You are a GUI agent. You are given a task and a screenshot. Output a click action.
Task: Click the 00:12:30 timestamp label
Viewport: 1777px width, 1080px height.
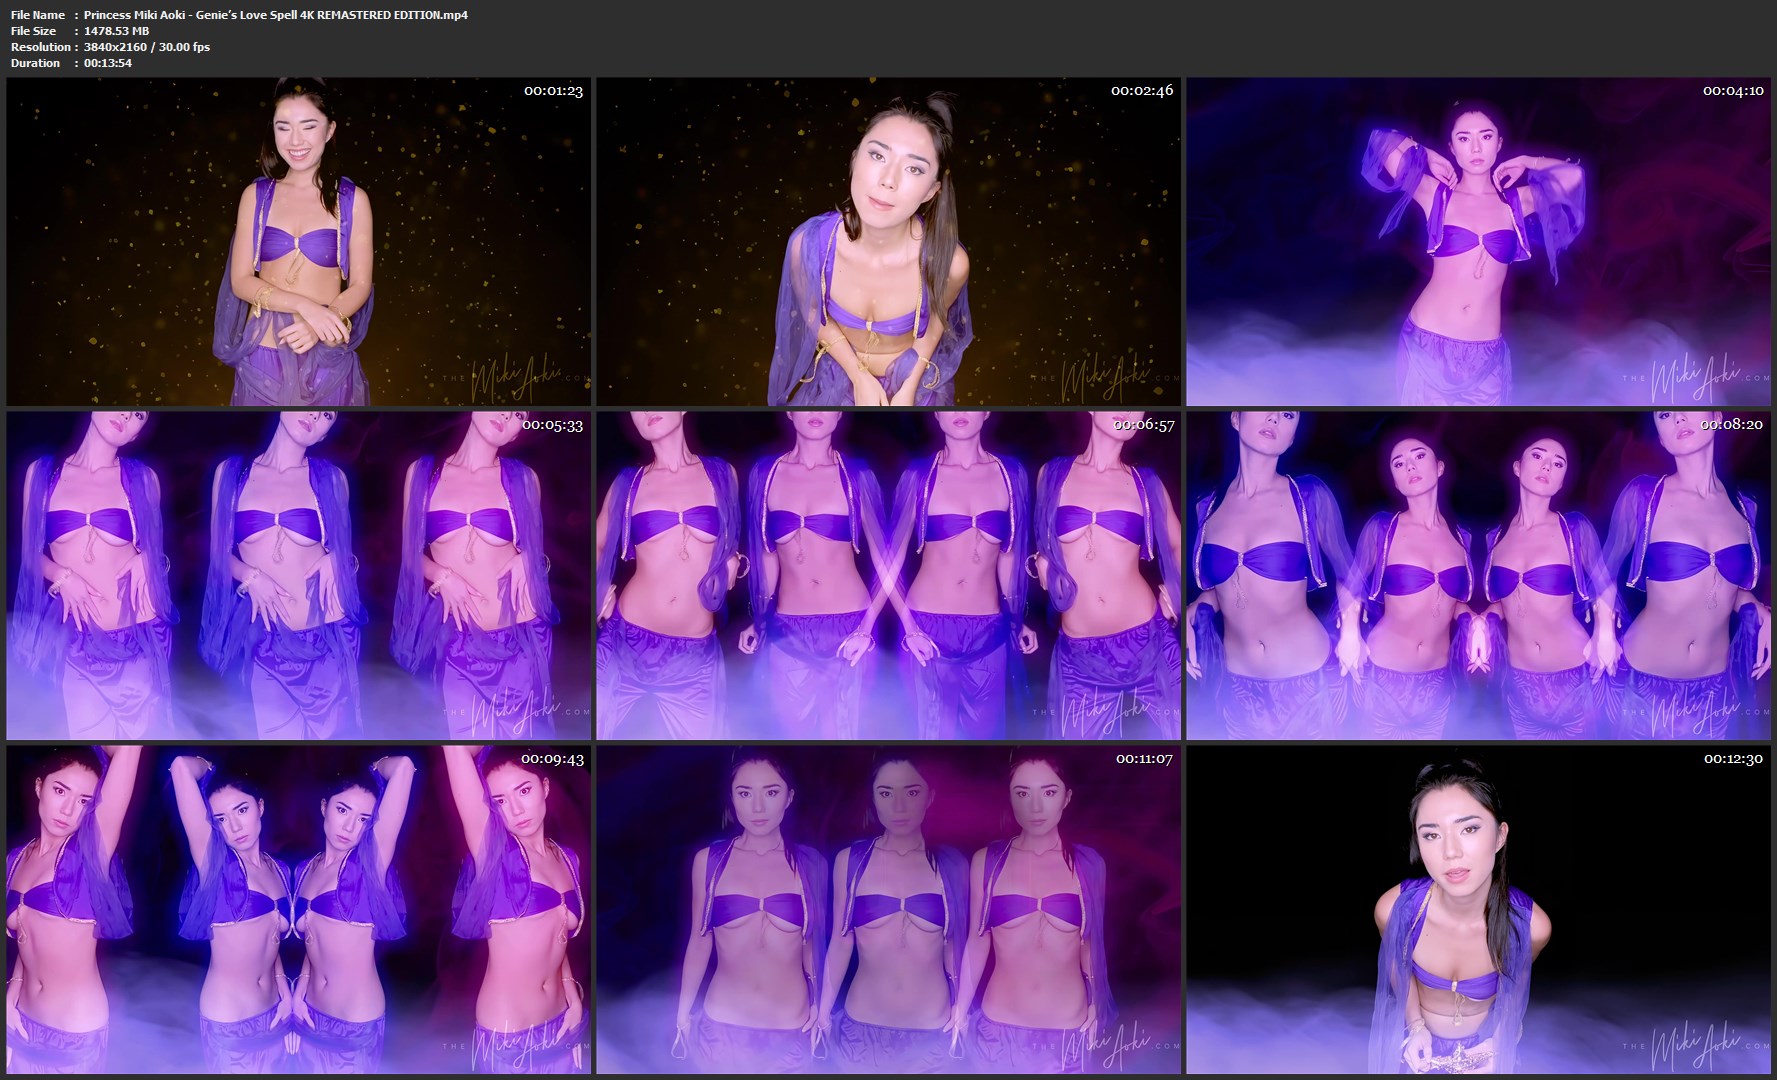click(1733, 759)
